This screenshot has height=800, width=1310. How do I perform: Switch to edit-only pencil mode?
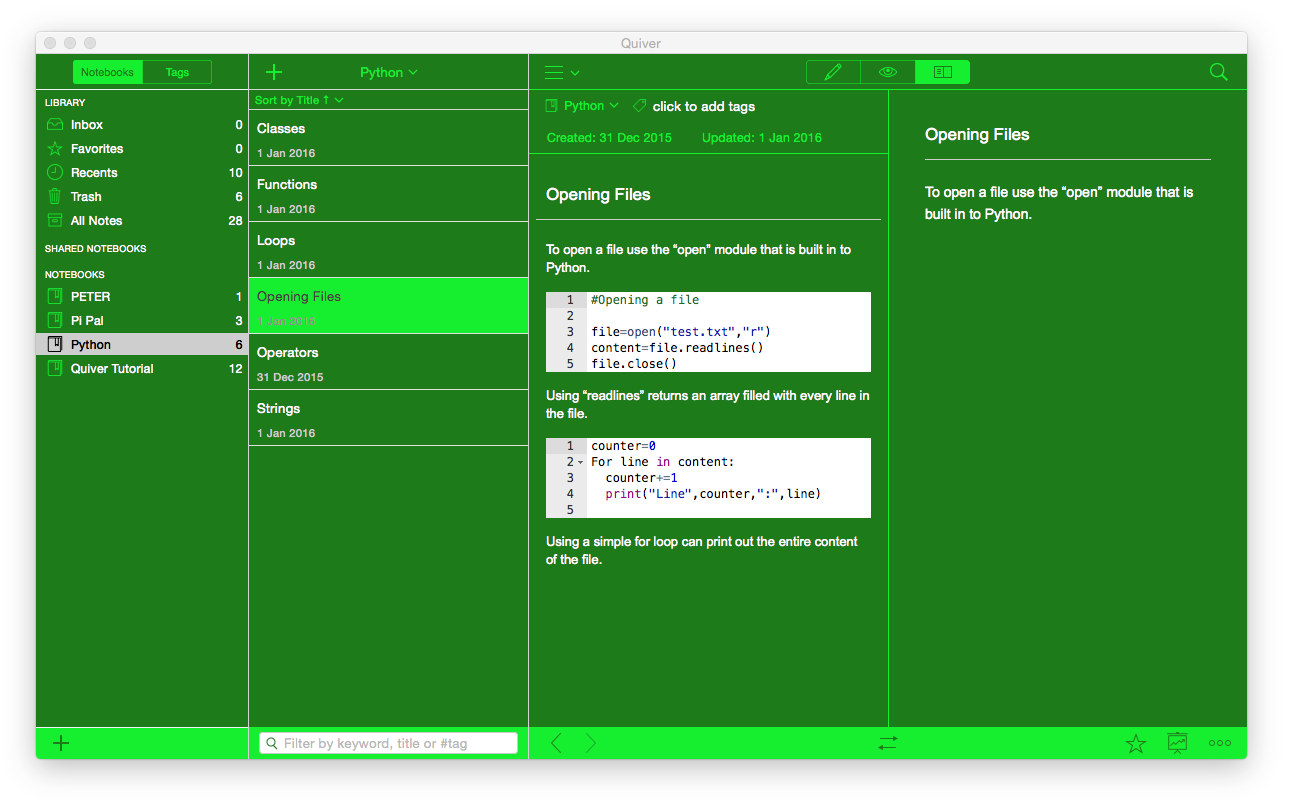(x=833, y=72)
